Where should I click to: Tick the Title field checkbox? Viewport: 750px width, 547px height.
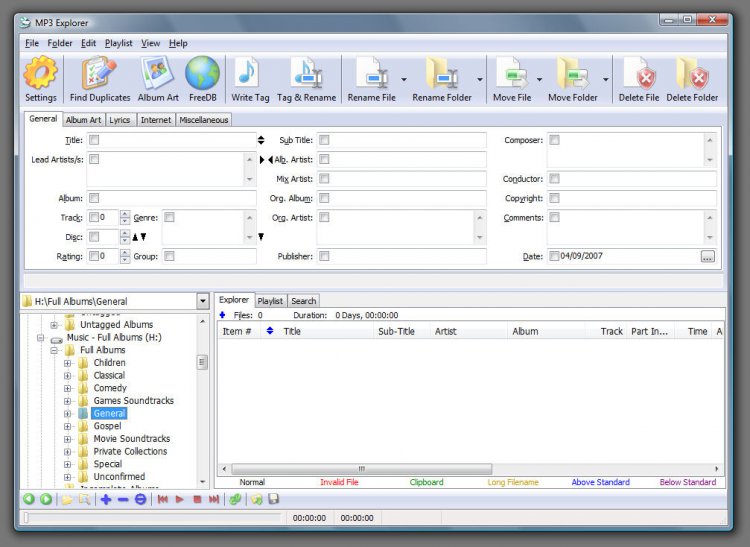(x=94, y=140)
